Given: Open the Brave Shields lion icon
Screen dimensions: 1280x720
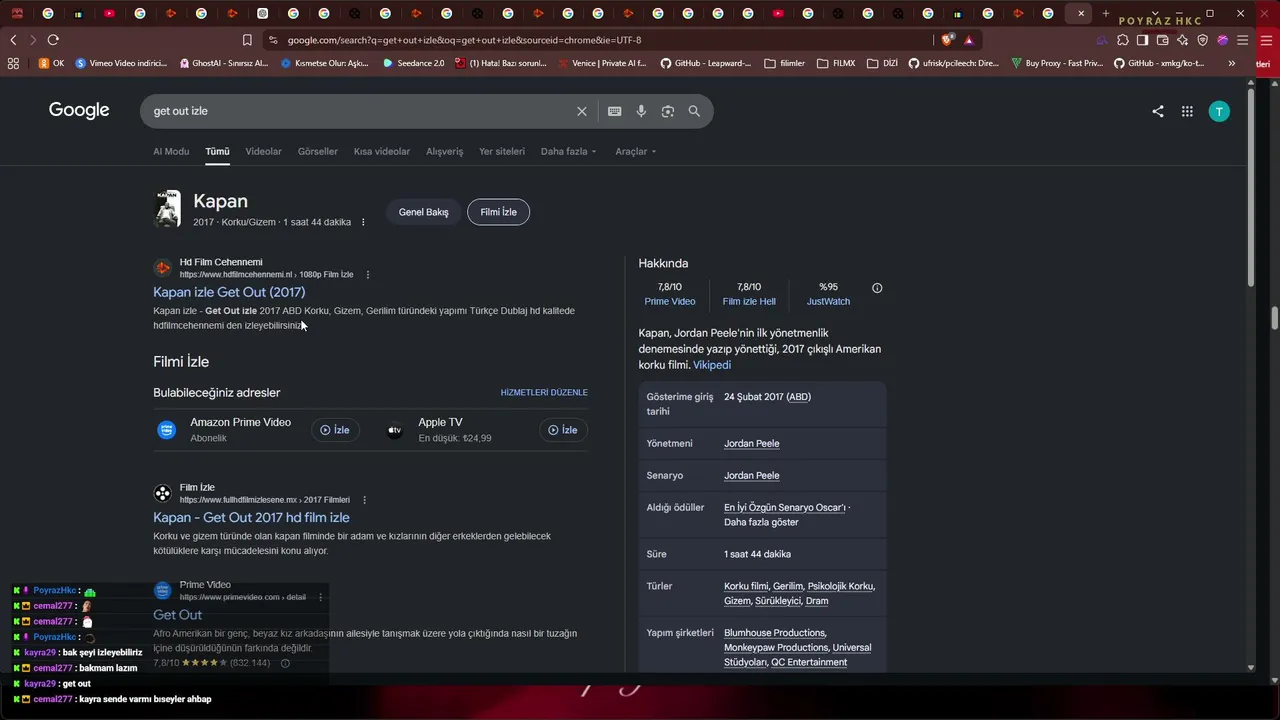Looking at the screenshot, I should [947, 40].
